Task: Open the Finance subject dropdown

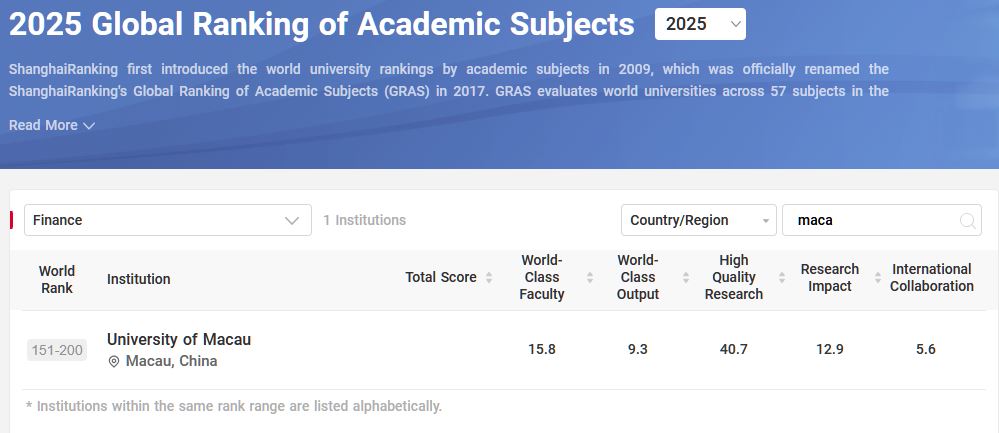Action: coord(167,220)
